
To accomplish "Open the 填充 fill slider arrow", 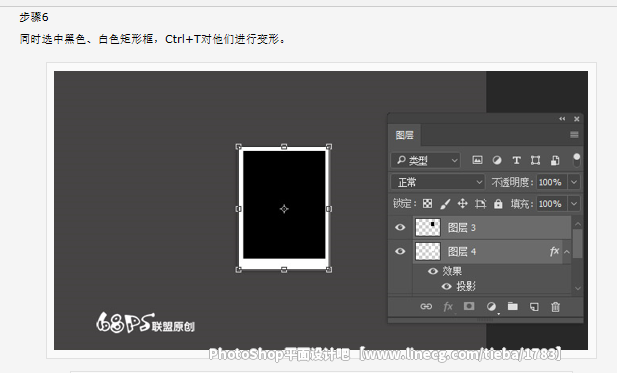I will (574, 203).
